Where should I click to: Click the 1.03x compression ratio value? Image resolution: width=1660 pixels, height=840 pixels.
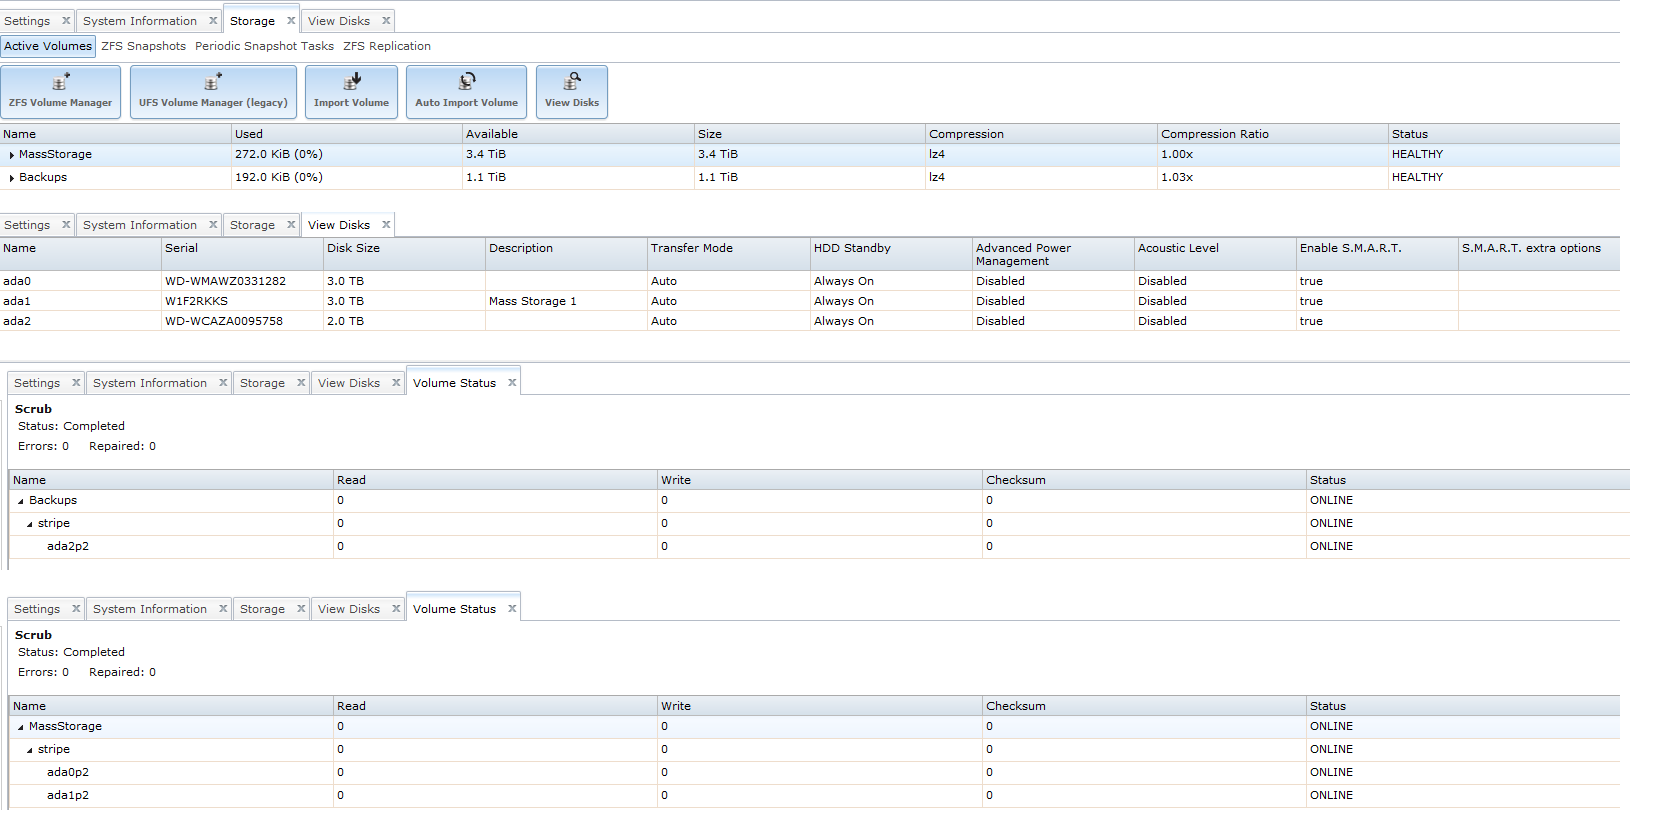click(1177, 178)
